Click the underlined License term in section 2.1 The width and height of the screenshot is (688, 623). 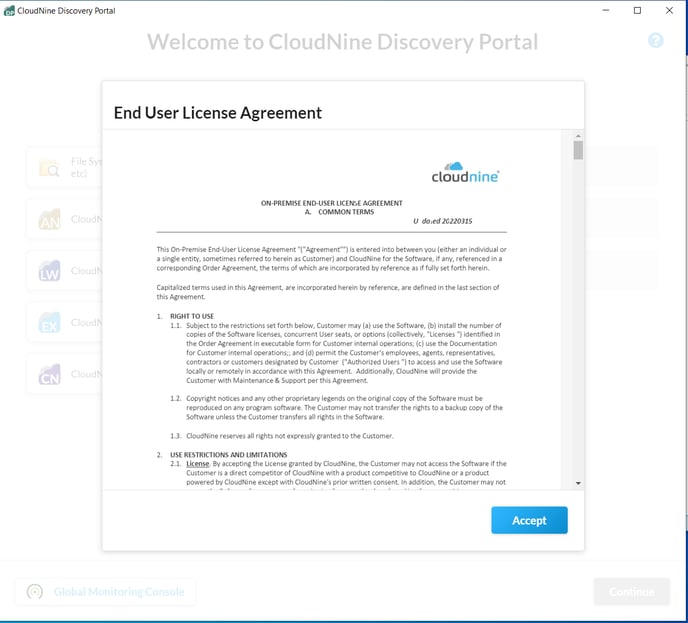198,464
